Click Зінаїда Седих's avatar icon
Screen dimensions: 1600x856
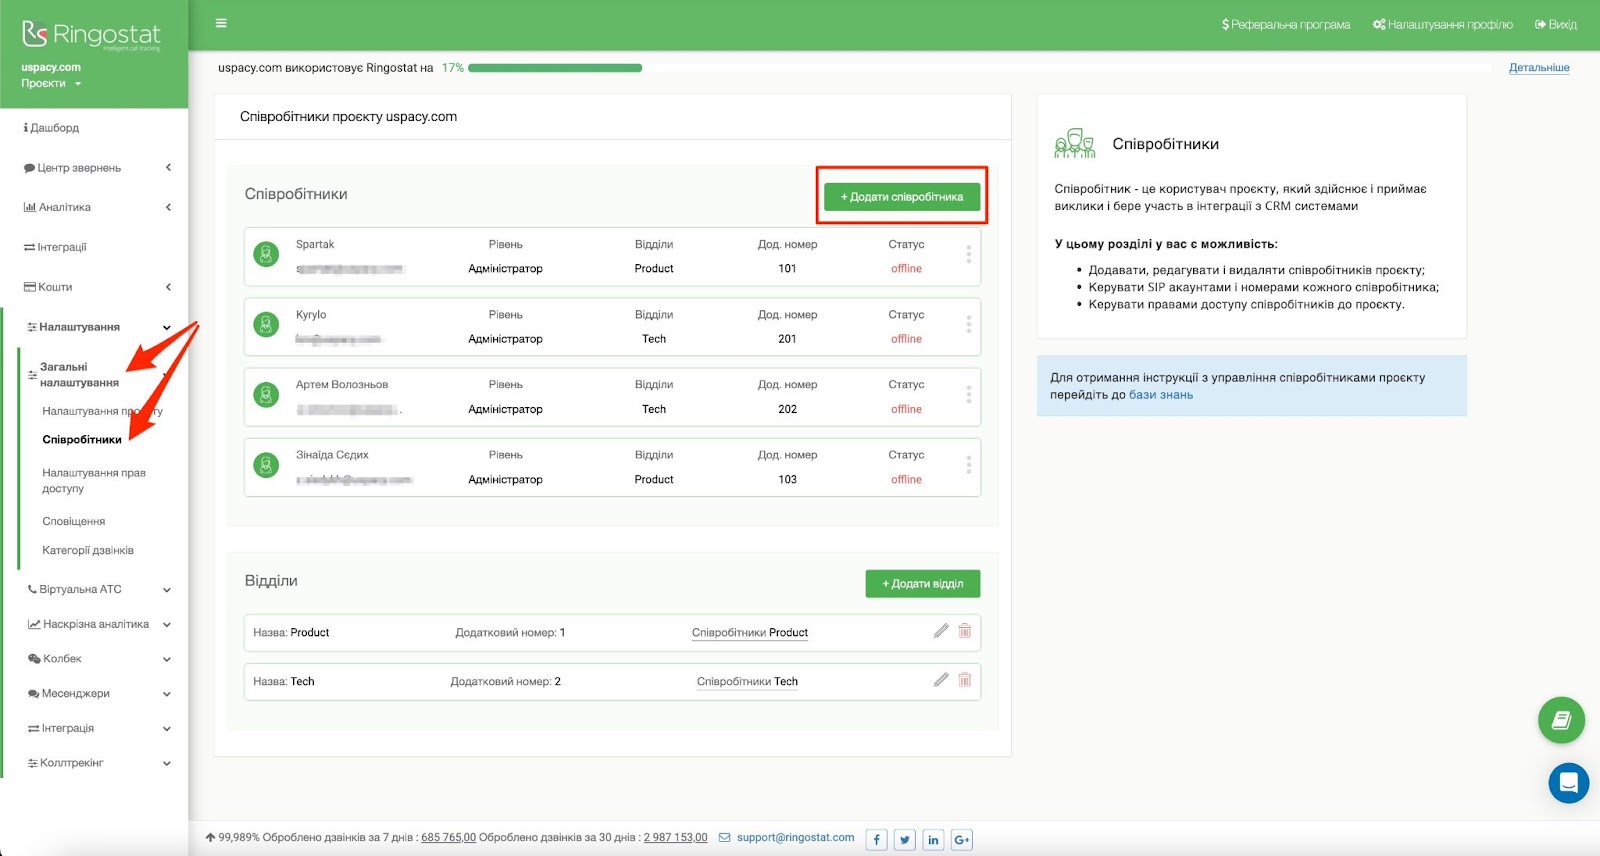pos(266,465)
